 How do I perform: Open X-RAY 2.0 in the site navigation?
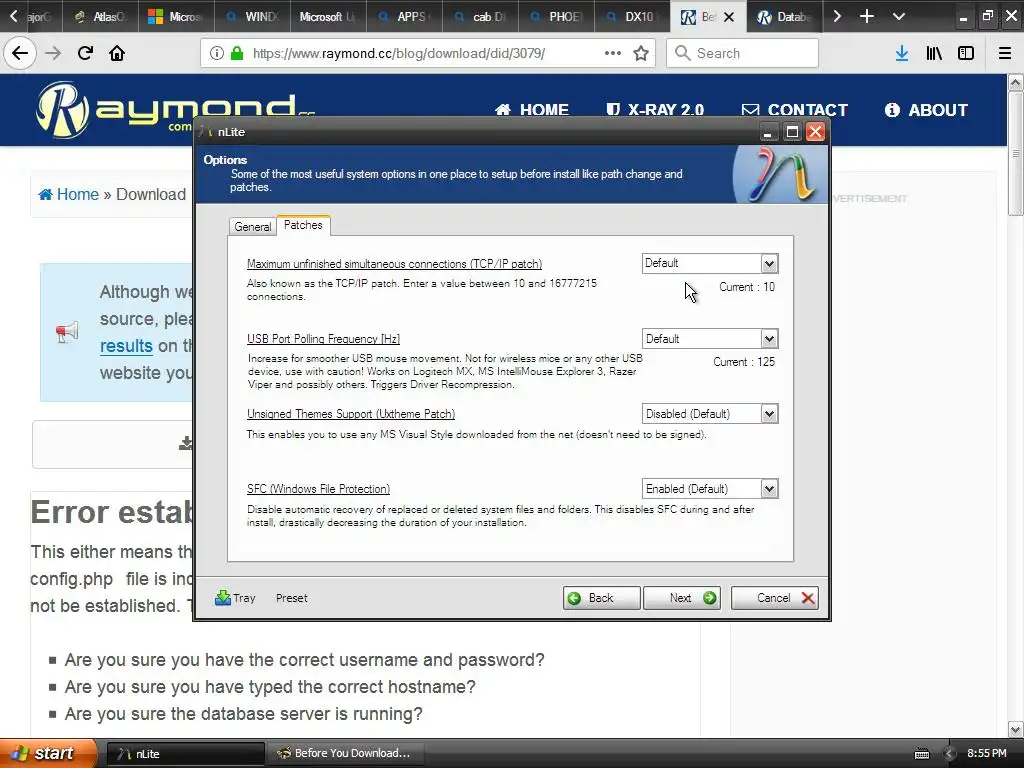click(655, 110)
